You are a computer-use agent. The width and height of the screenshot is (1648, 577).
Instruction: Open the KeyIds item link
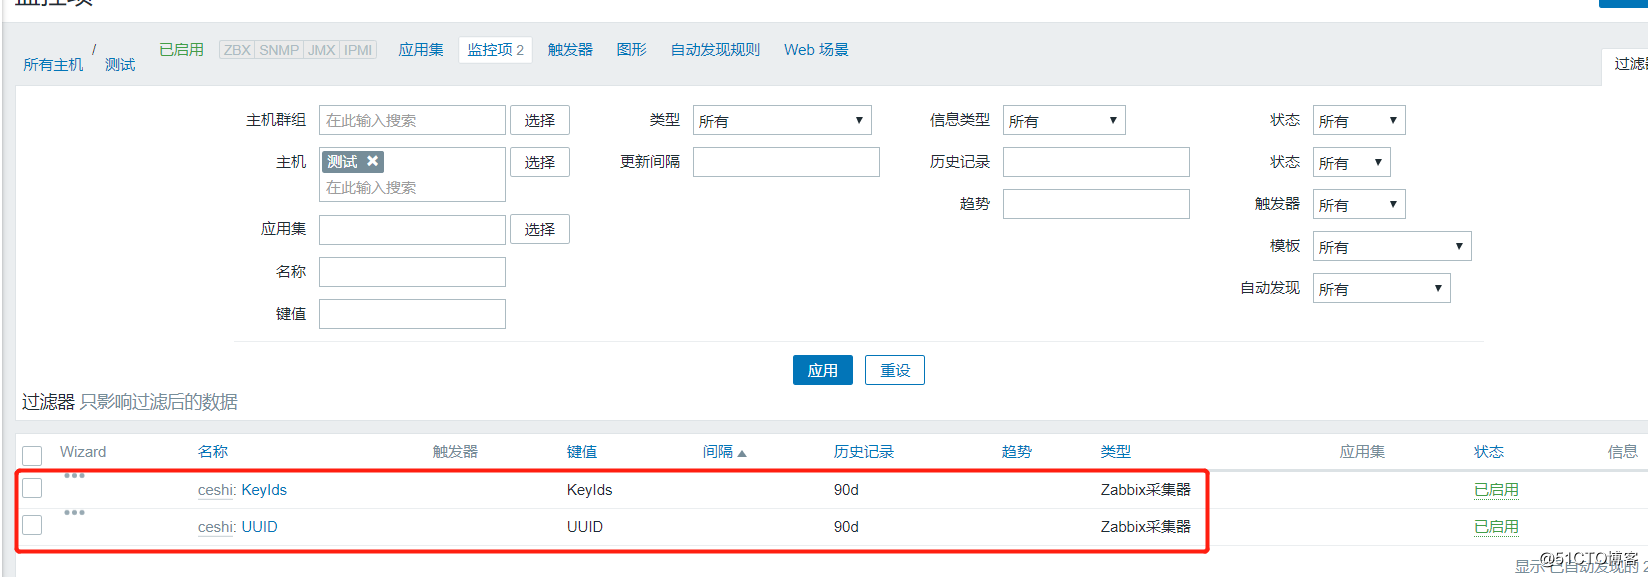[x=264, y=490]
